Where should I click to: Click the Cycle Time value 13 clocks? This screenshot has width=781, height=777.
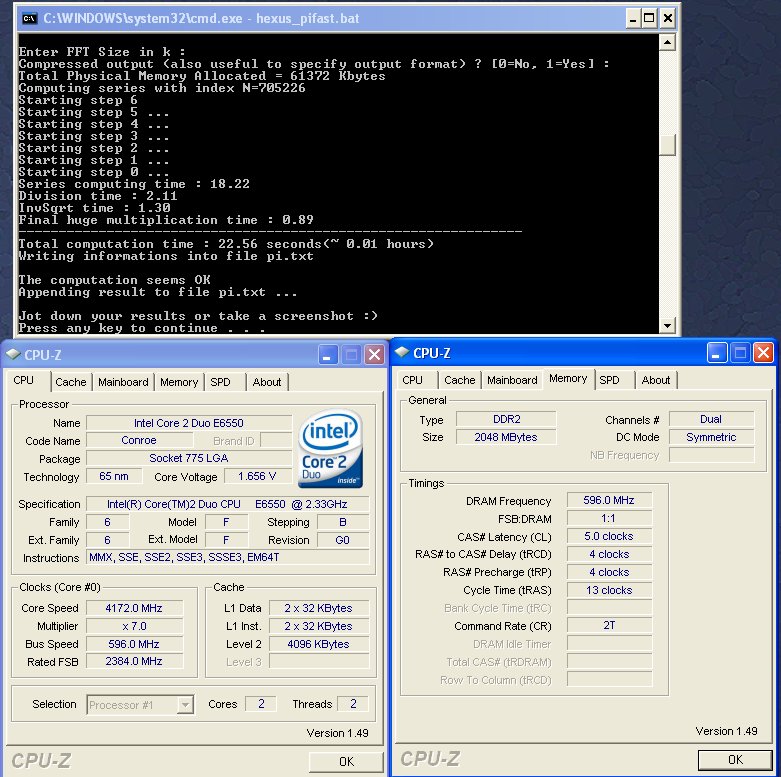[x=609, y=590]
